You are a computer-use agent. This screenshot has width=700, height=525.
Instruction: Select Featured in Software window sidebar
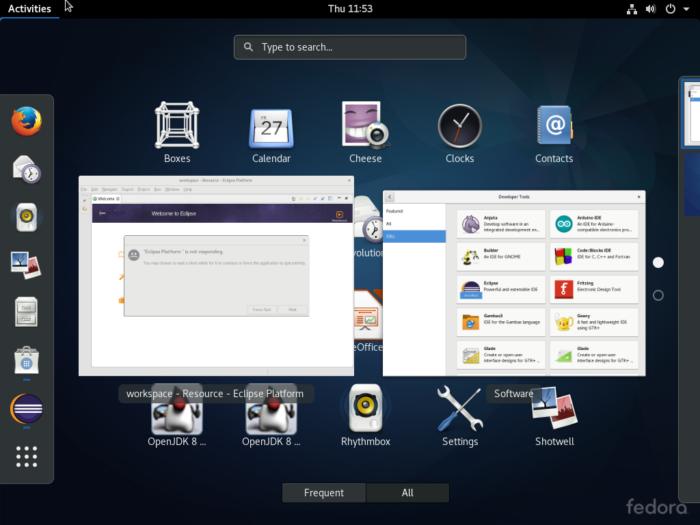point(394,211)
